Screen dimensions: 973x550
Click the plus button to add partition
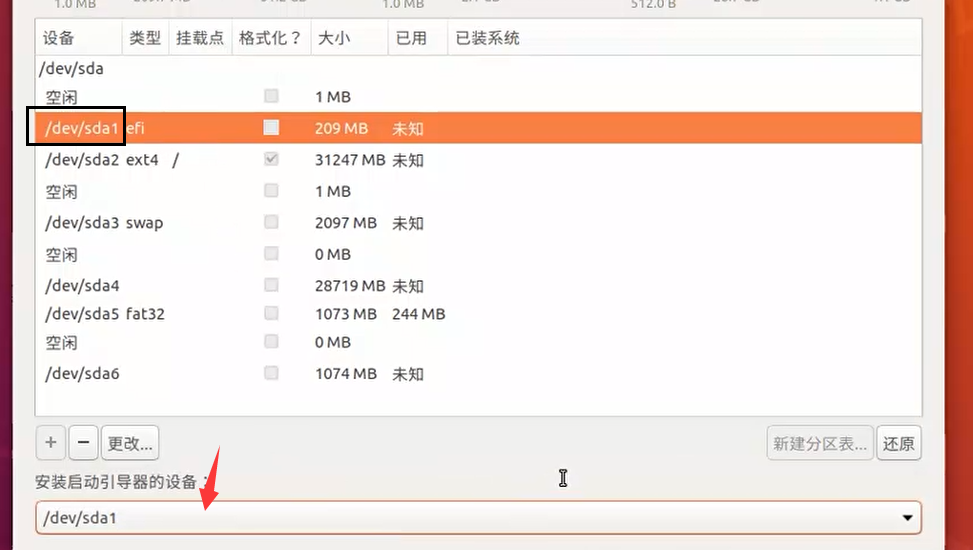(x=50, y=442)
